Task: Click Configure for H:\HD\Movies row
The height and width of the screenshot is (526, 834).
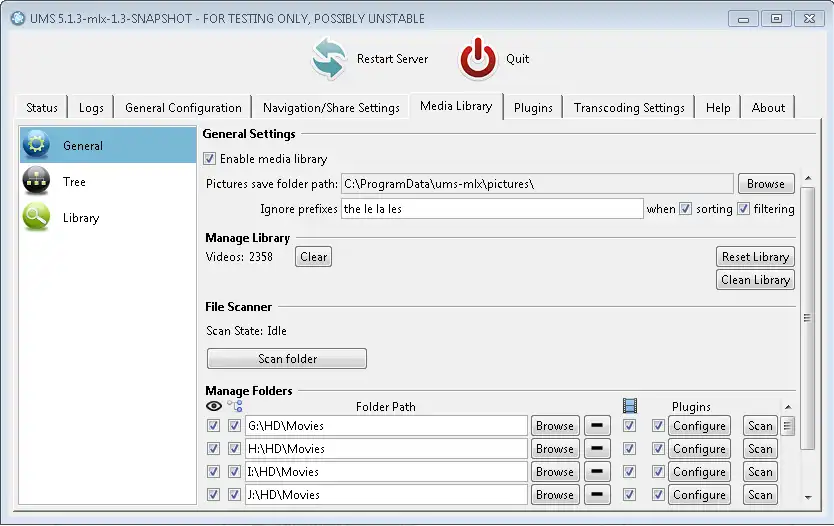Action: pos(699,448)
